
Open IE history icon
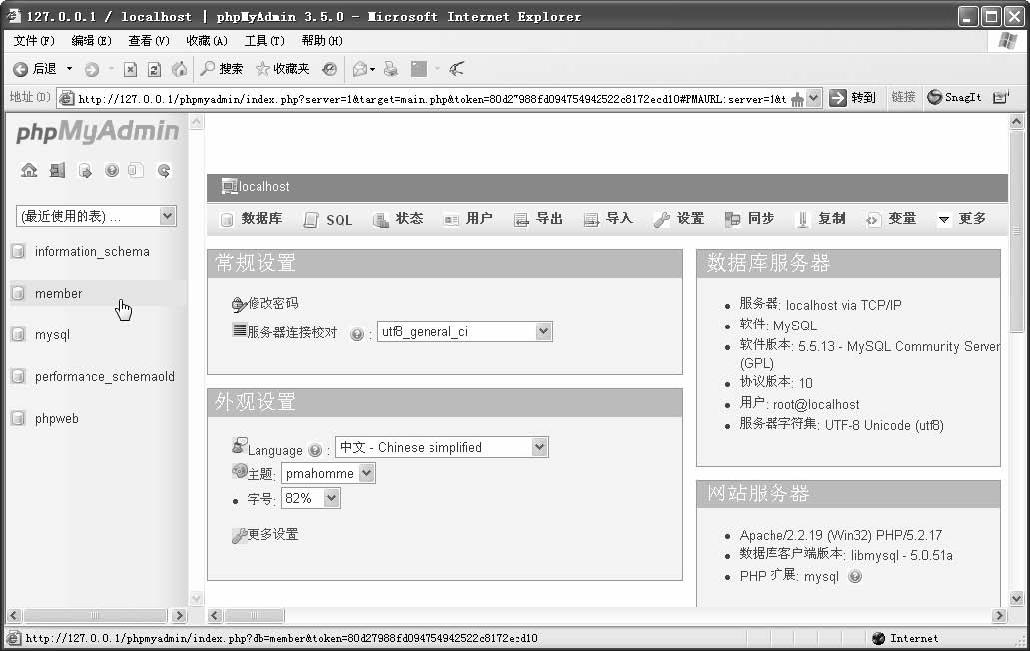click(330, 69)
